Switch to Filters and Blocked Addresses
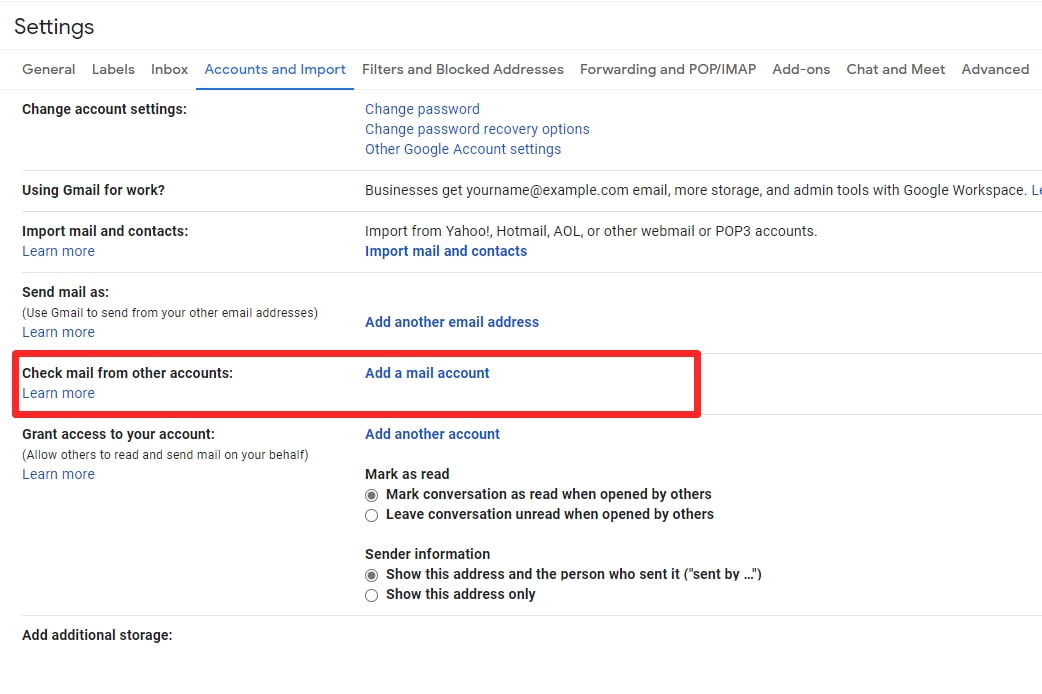The height and width of the screenshot is (694, 1042). [463, 69]
